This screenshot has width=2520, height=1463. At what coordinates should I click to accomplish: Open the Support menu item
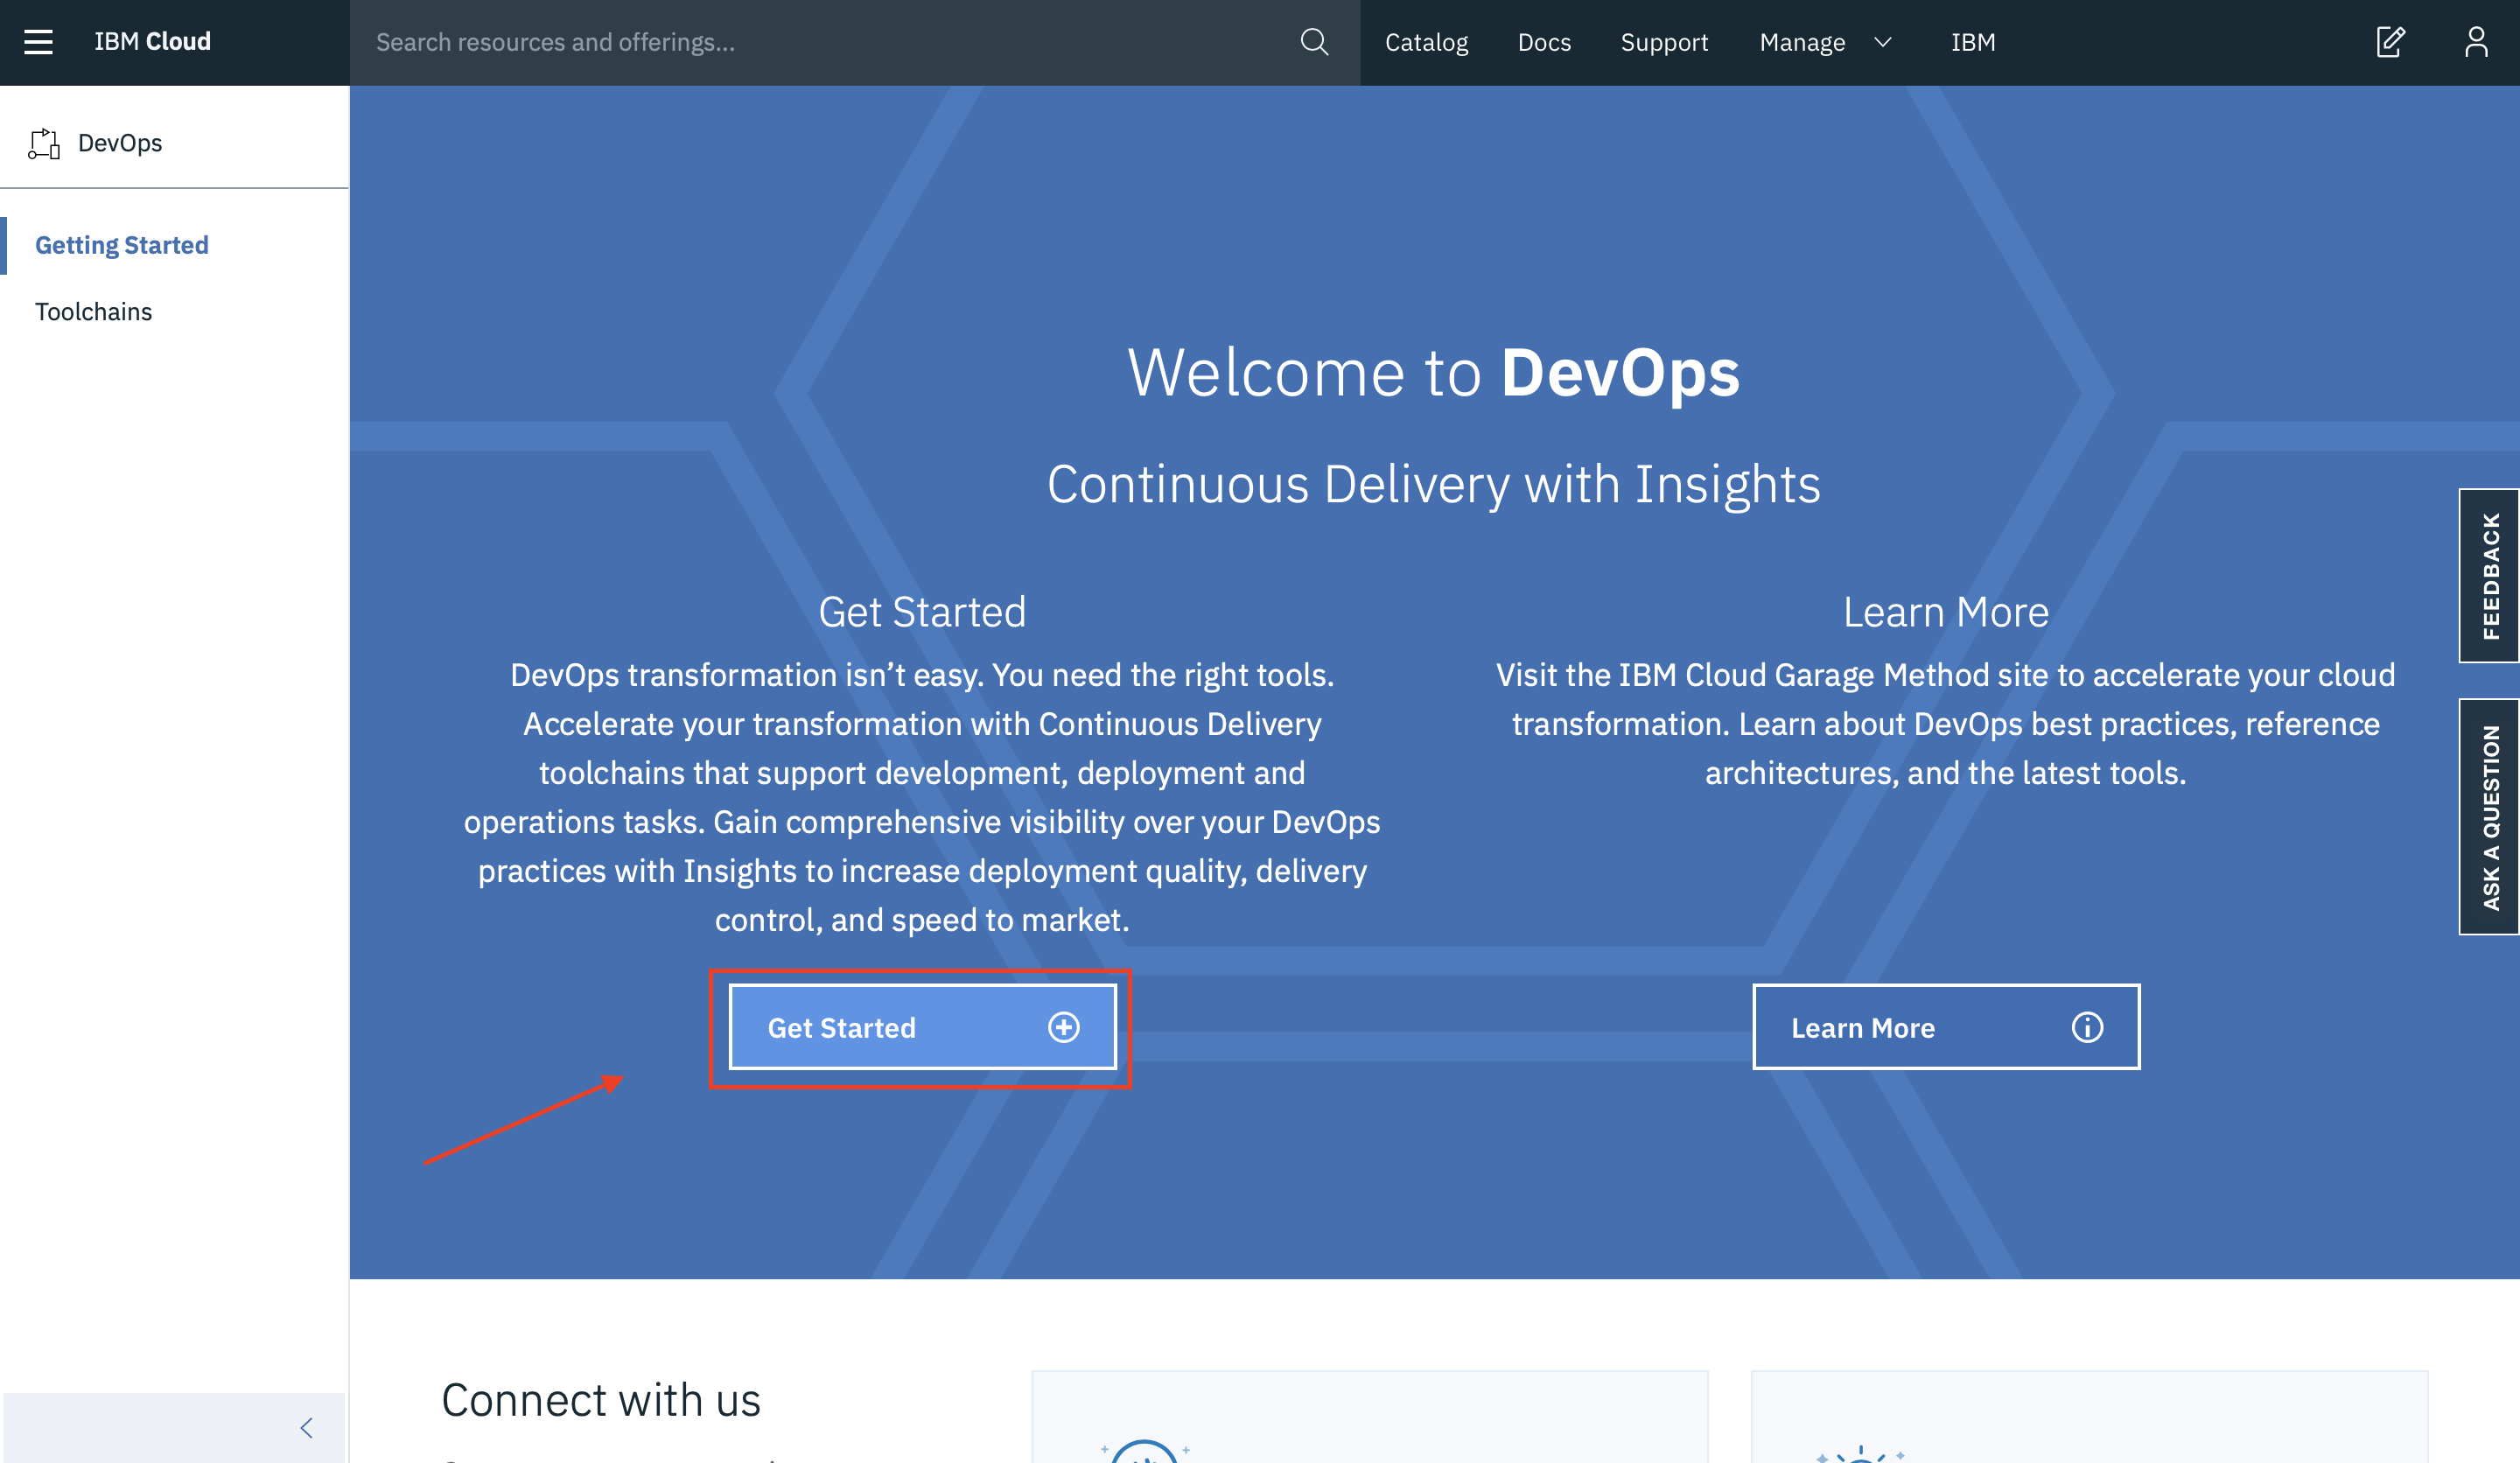coord(1664,42)
